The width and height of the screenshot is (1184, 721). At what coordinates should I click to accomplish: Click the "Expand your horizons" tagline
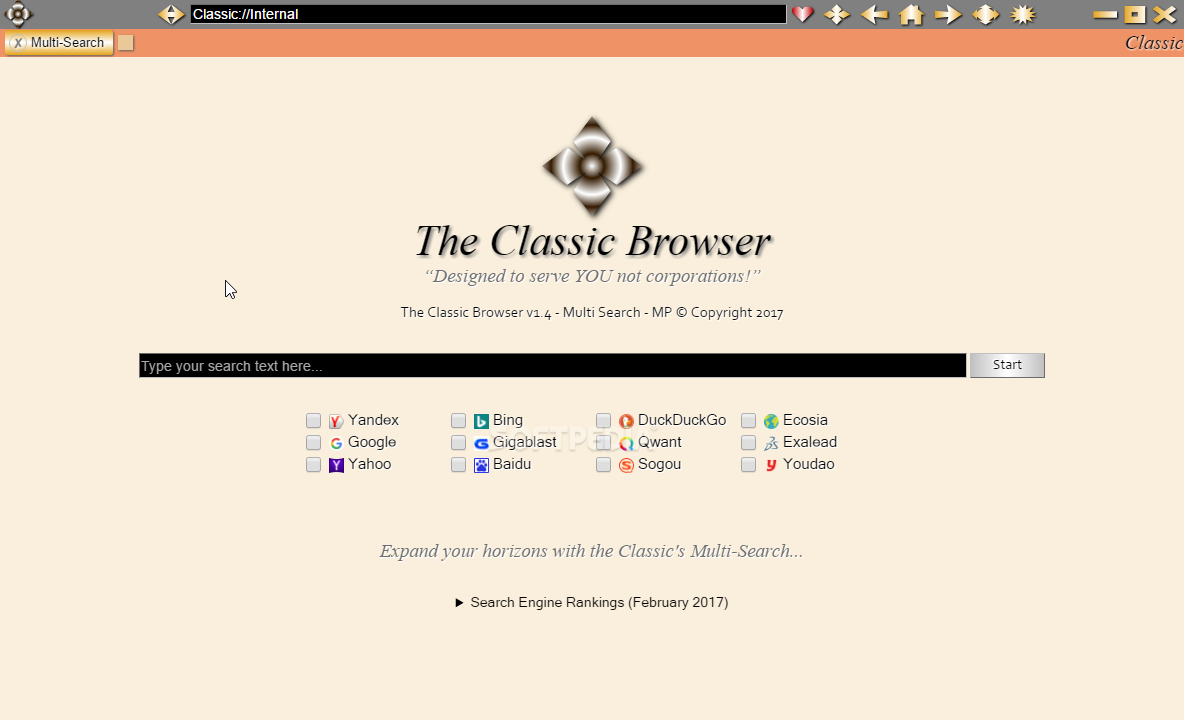(591, 551)
